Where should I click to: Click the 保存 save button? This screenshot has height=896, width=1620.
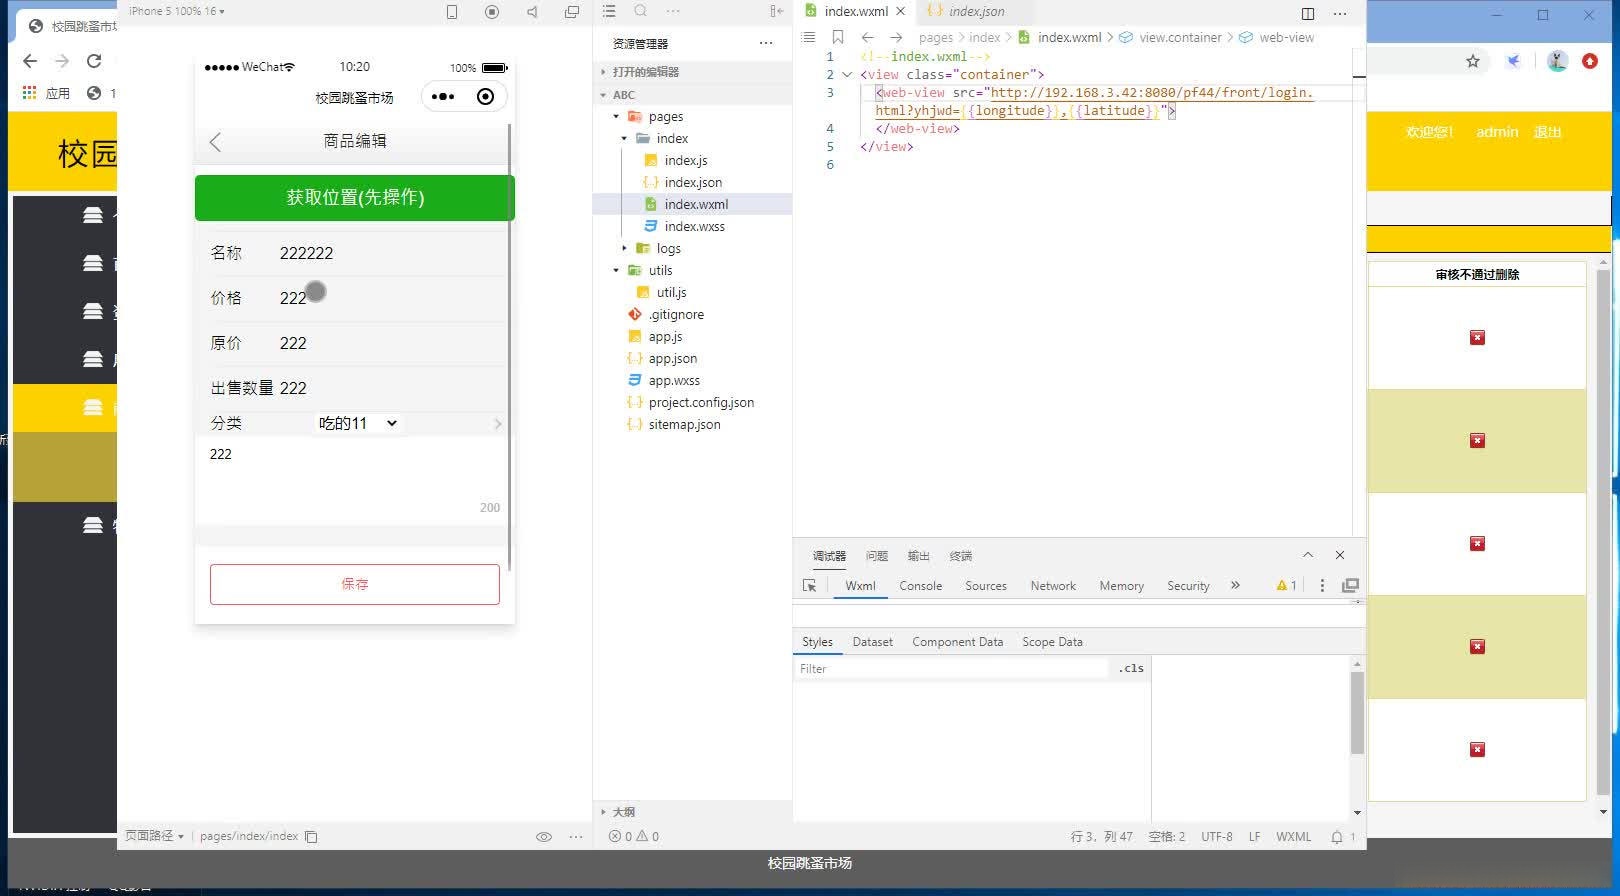pyautogui.click(x=355, y=584)
